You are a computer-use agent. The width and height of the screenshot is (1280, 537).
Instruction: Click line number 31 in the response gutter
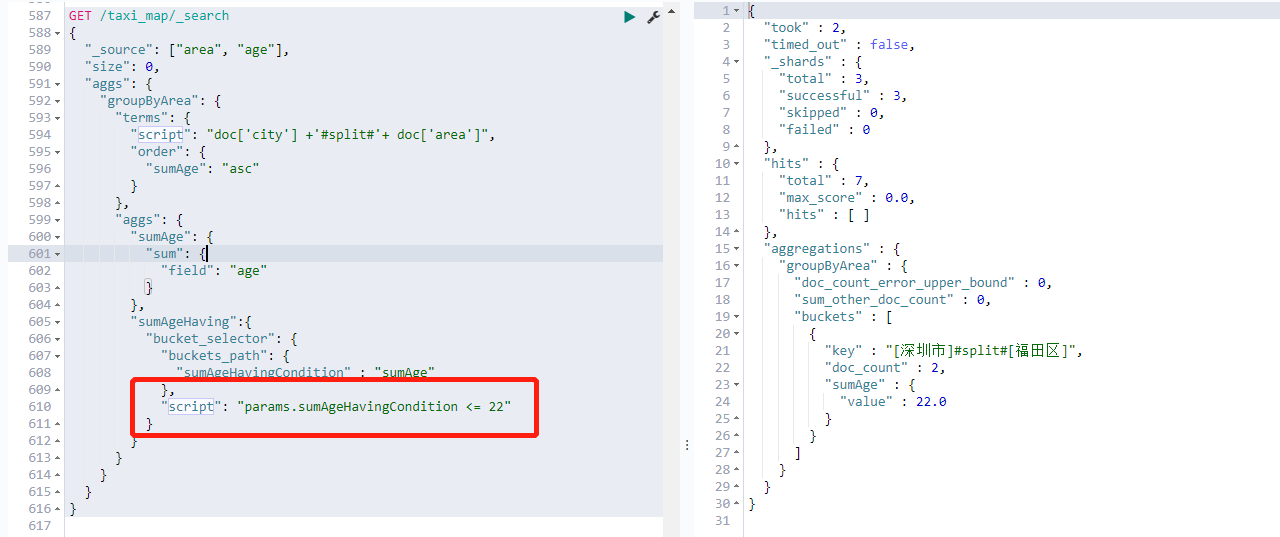coord(722,520)
